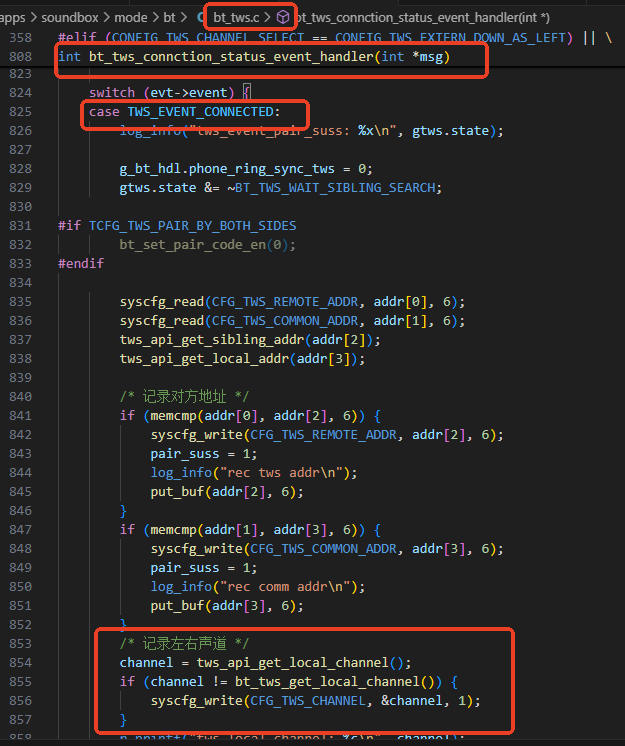625x746 pixels.
Task: Click CFG_TWS_COMMON_ADDR on line 836
Action: (x=284, y=321)
